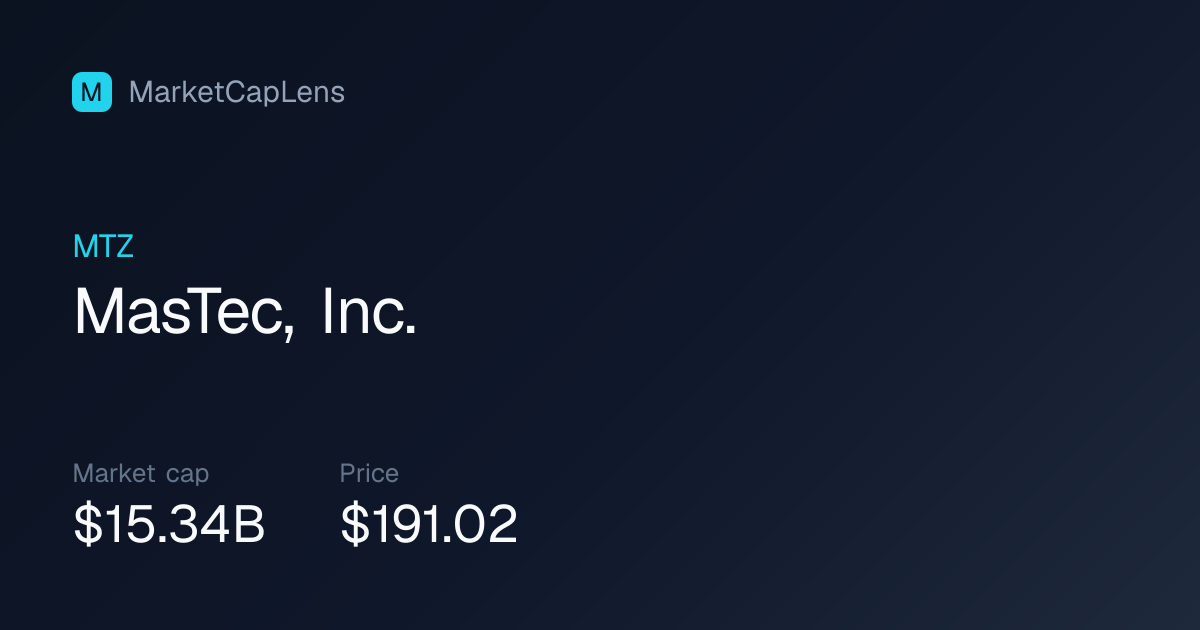Select the MTZ ticker symbol

[103, 247]
